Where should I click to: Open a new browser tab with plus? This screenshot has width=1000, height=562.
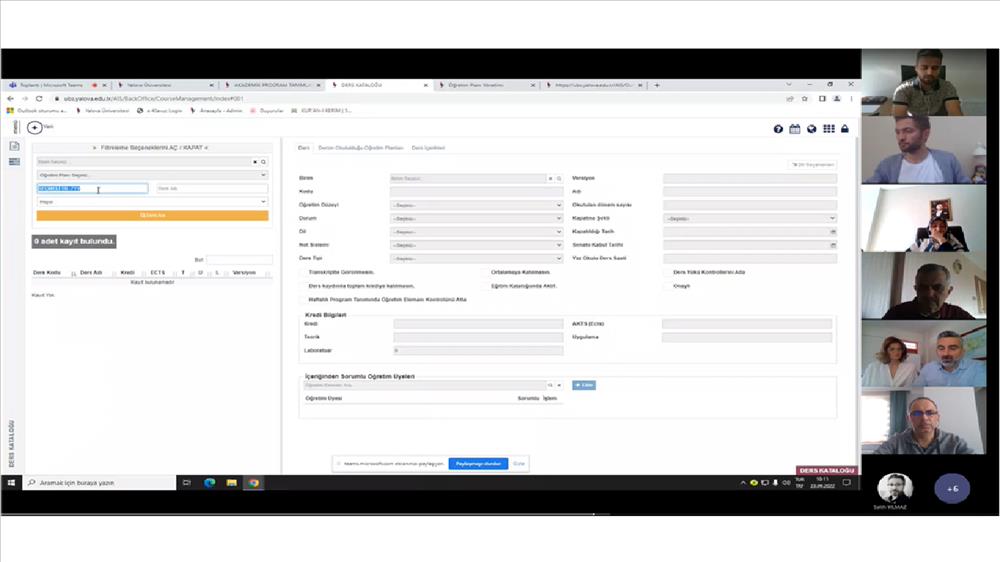click(657, 85)
